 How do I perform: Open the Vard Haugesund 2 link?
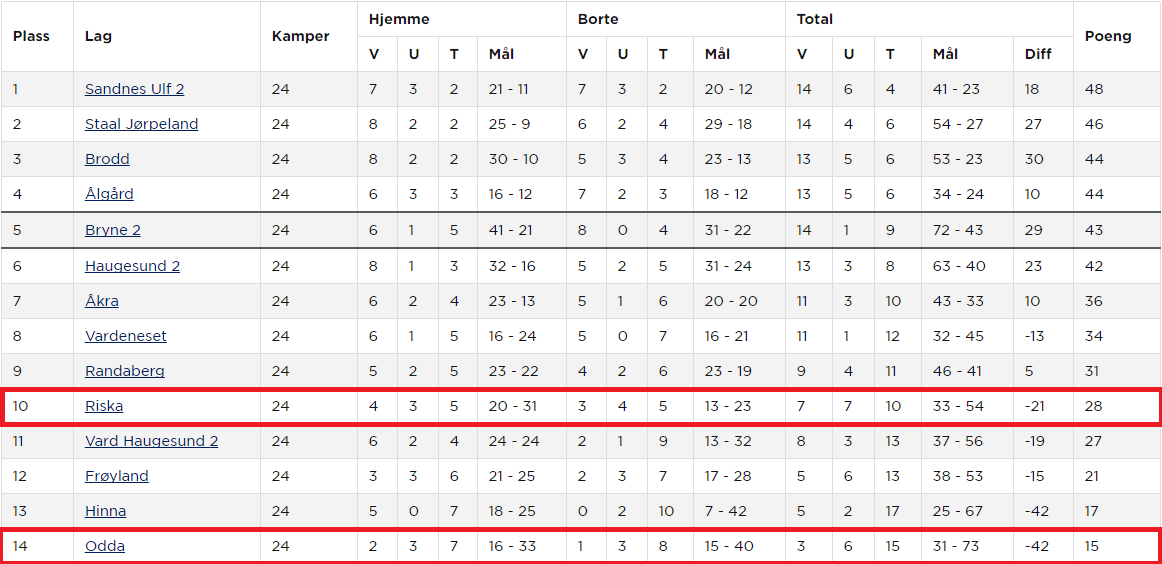click(x=151, y=441)
